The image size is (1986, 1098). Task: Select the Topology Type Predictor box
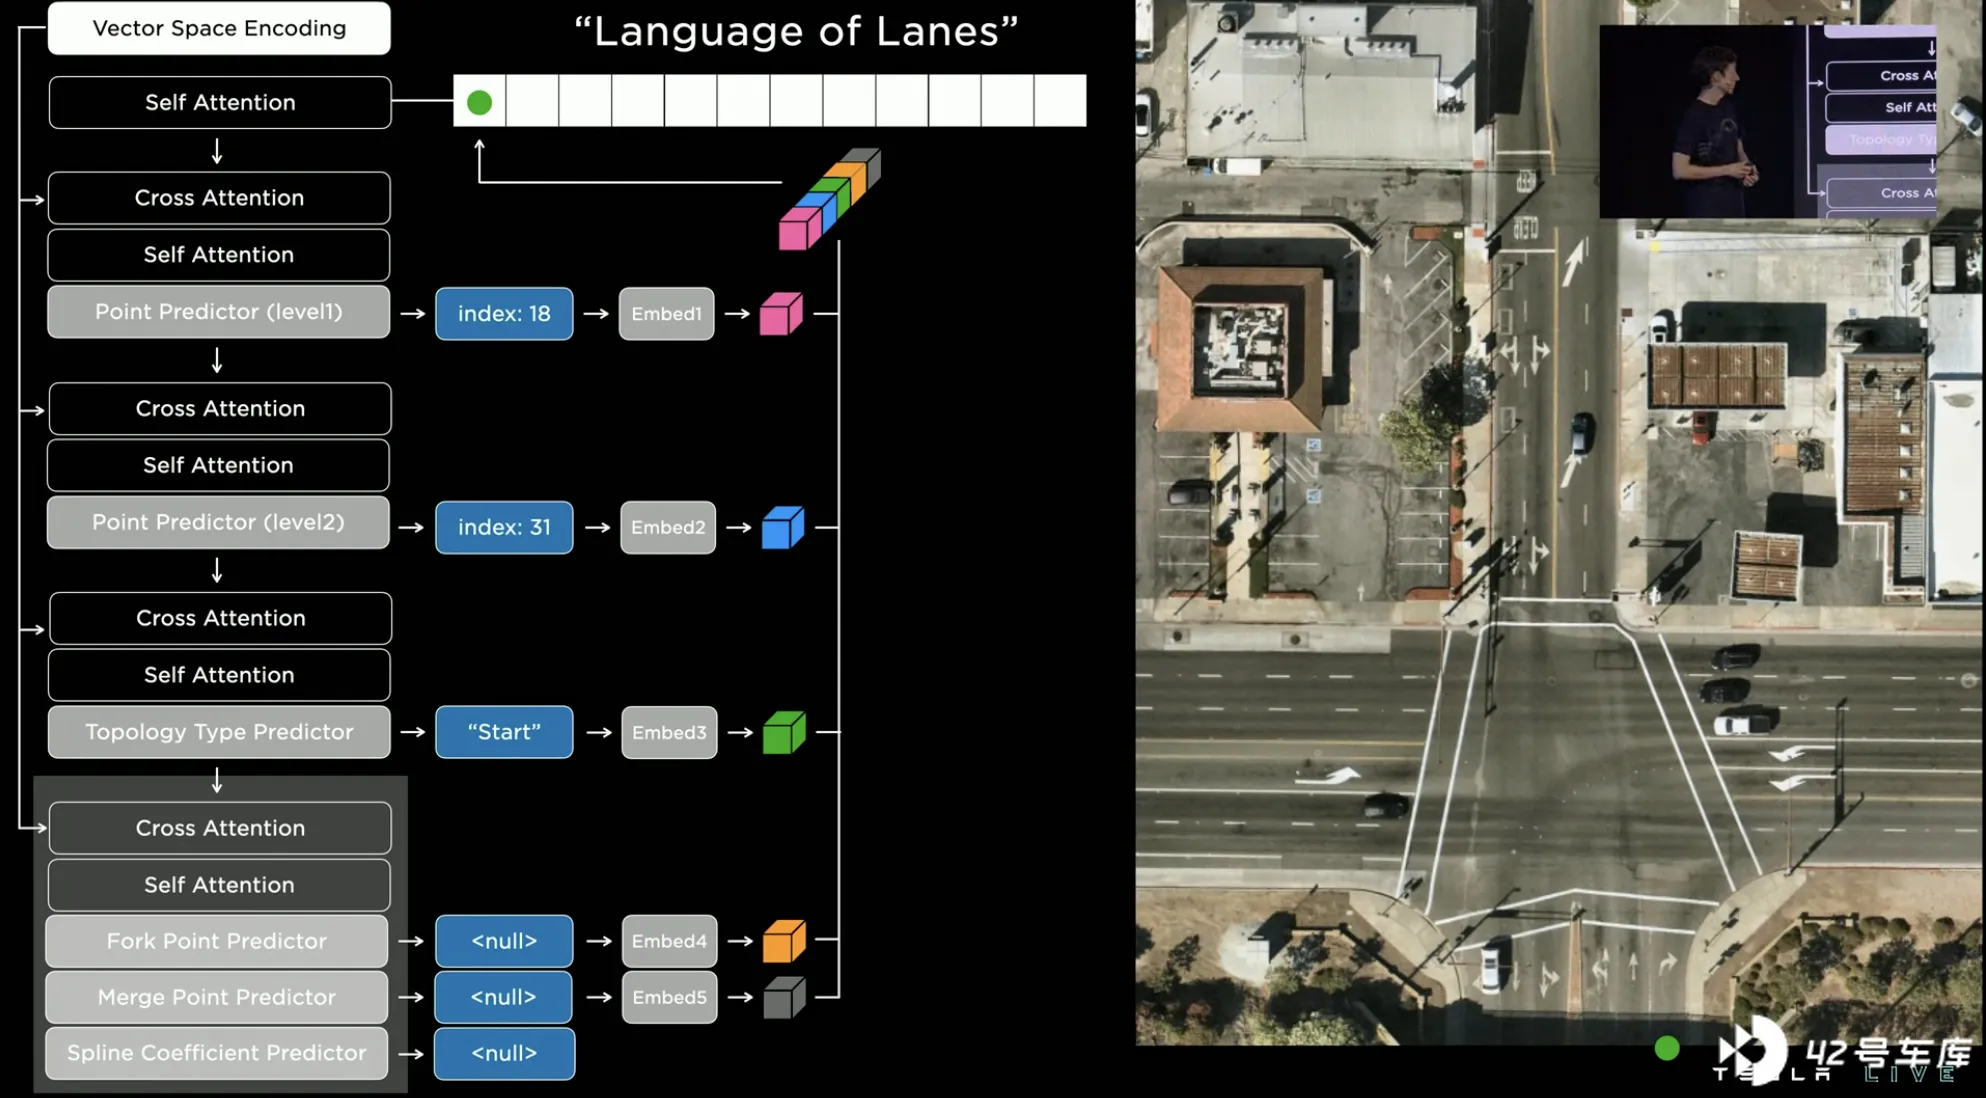pos(219,732)
